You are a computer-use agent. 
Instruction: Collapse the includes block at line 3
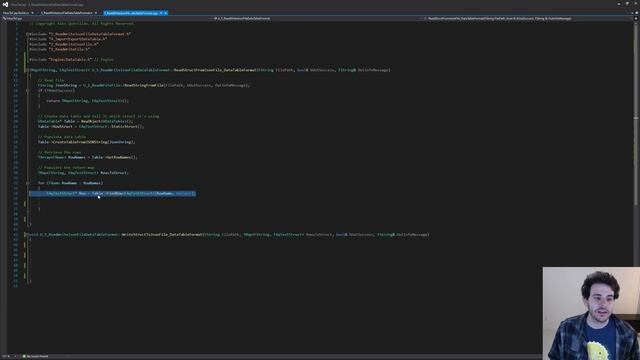(27, 34)
